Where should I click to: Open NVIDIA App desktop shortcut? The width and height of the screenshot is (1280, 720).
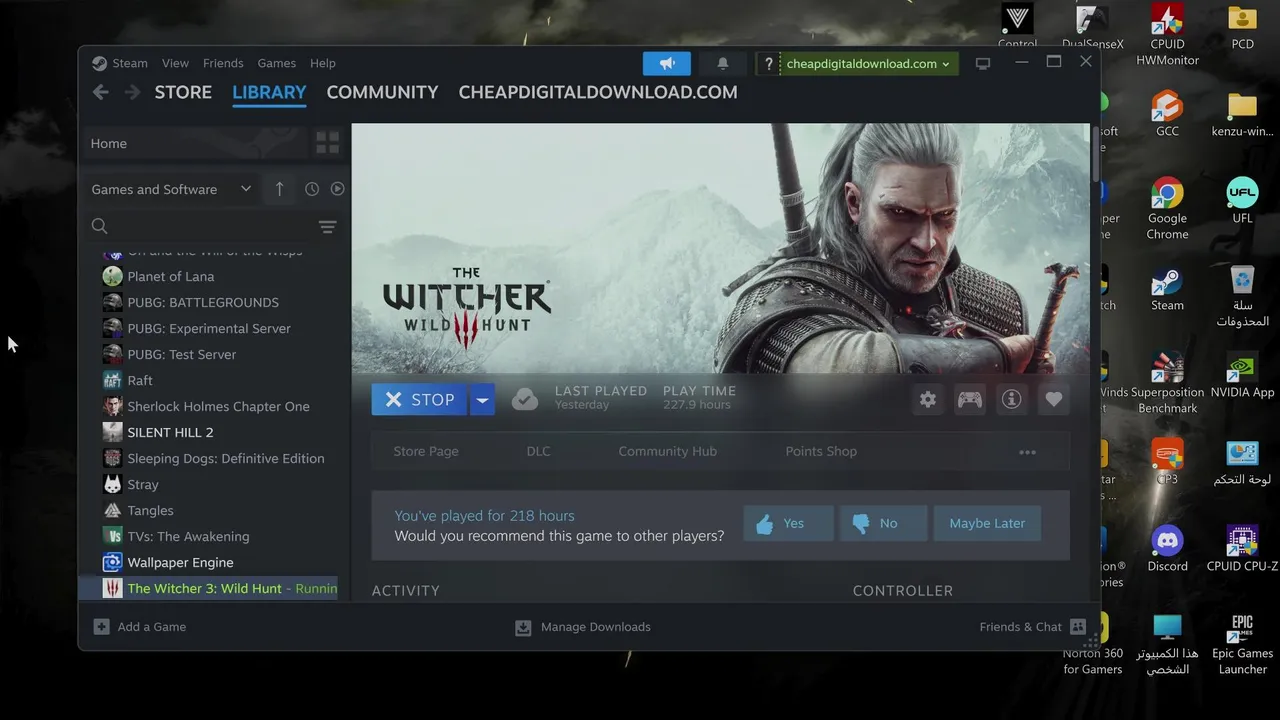[x=1242, y=375]
